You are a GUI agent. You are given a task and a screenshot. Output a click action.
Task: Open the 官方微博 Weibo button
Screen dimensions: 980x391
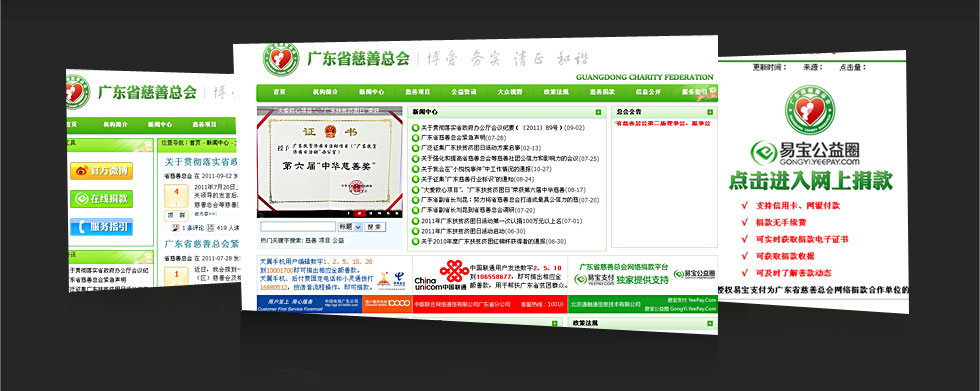tap(101, 171)
